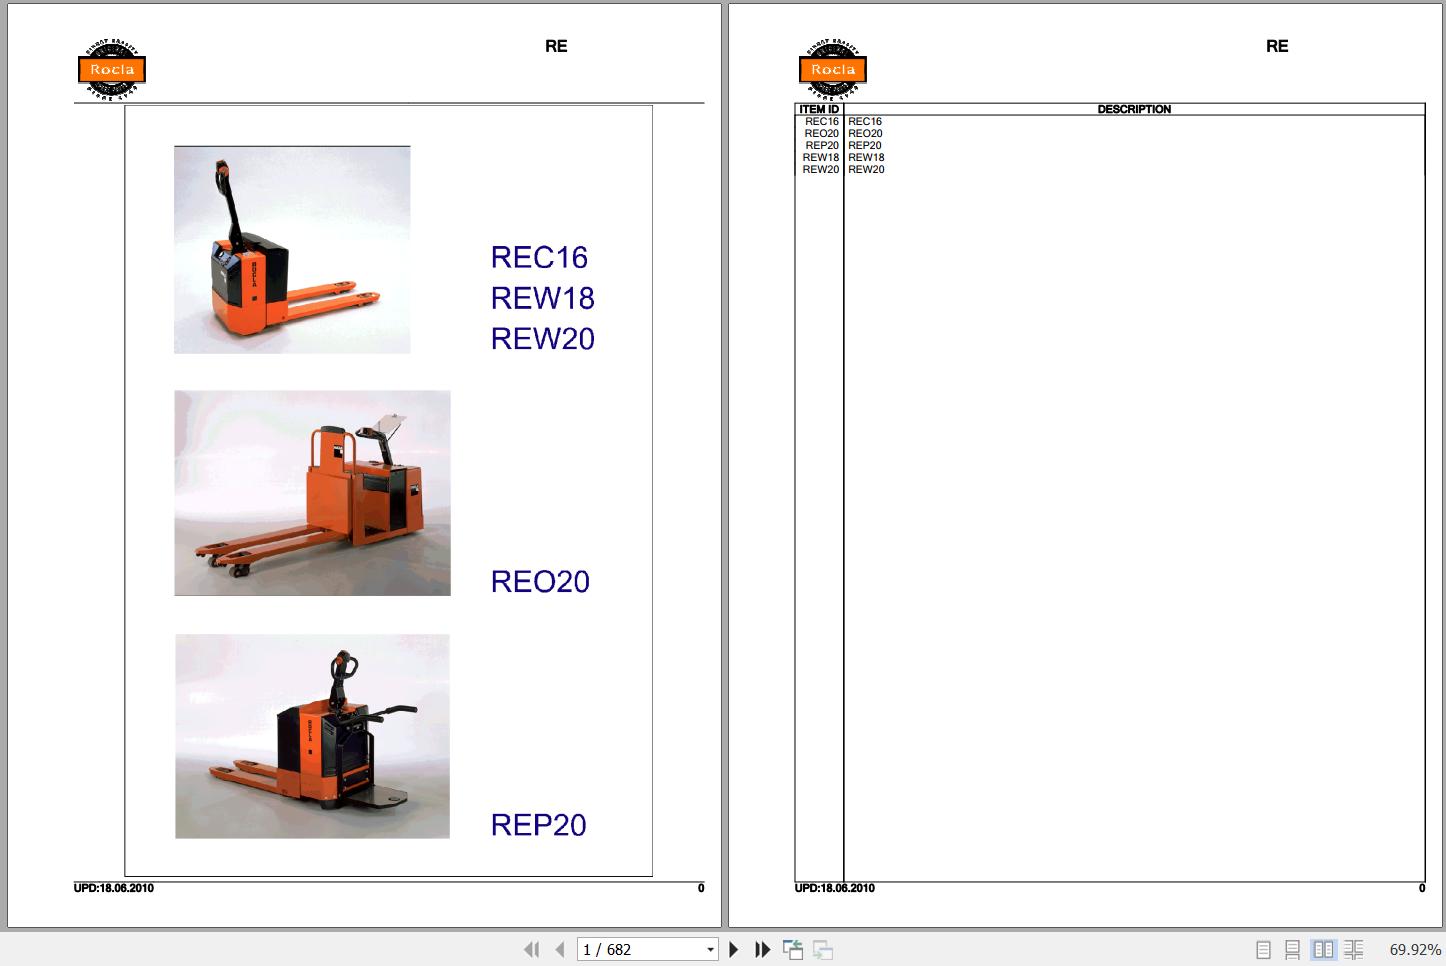1446x966 pixels.
Task: Jump to the first page
Action: [x=532, y=949]
